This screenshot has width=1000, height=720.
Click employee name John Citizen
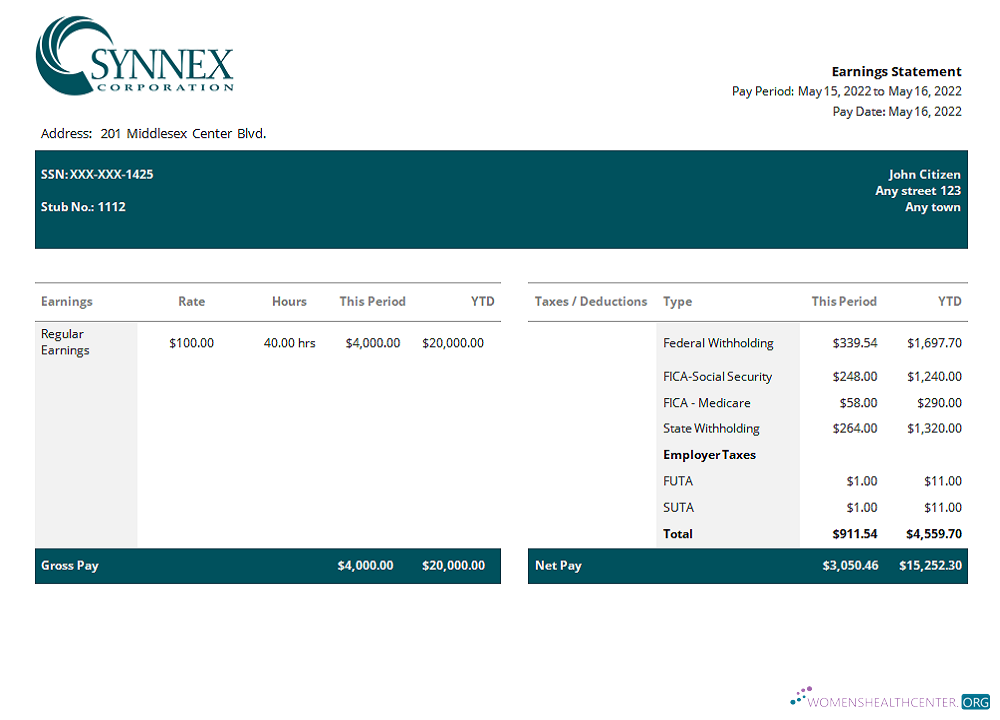pyautogui.click(x=924, y=174)
